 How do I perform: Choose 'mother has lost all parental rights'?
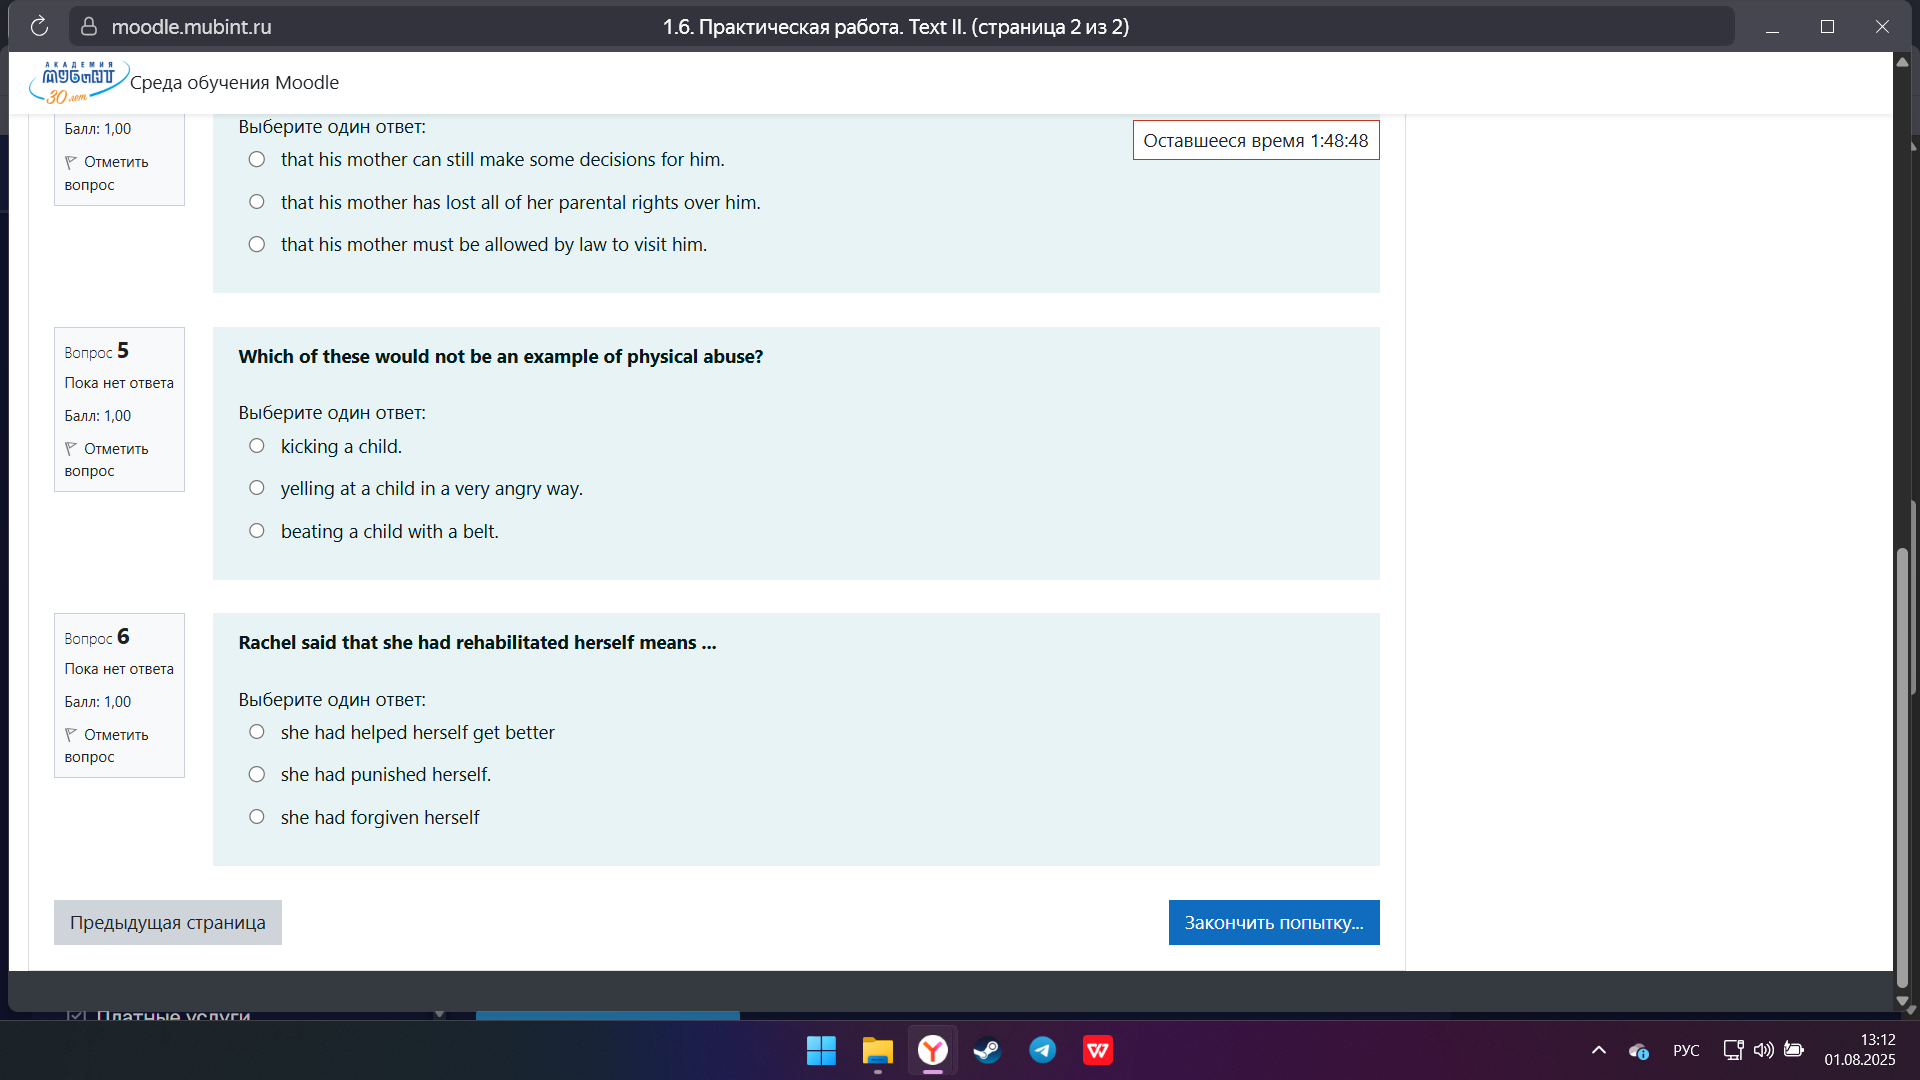(x=257, y=202)
